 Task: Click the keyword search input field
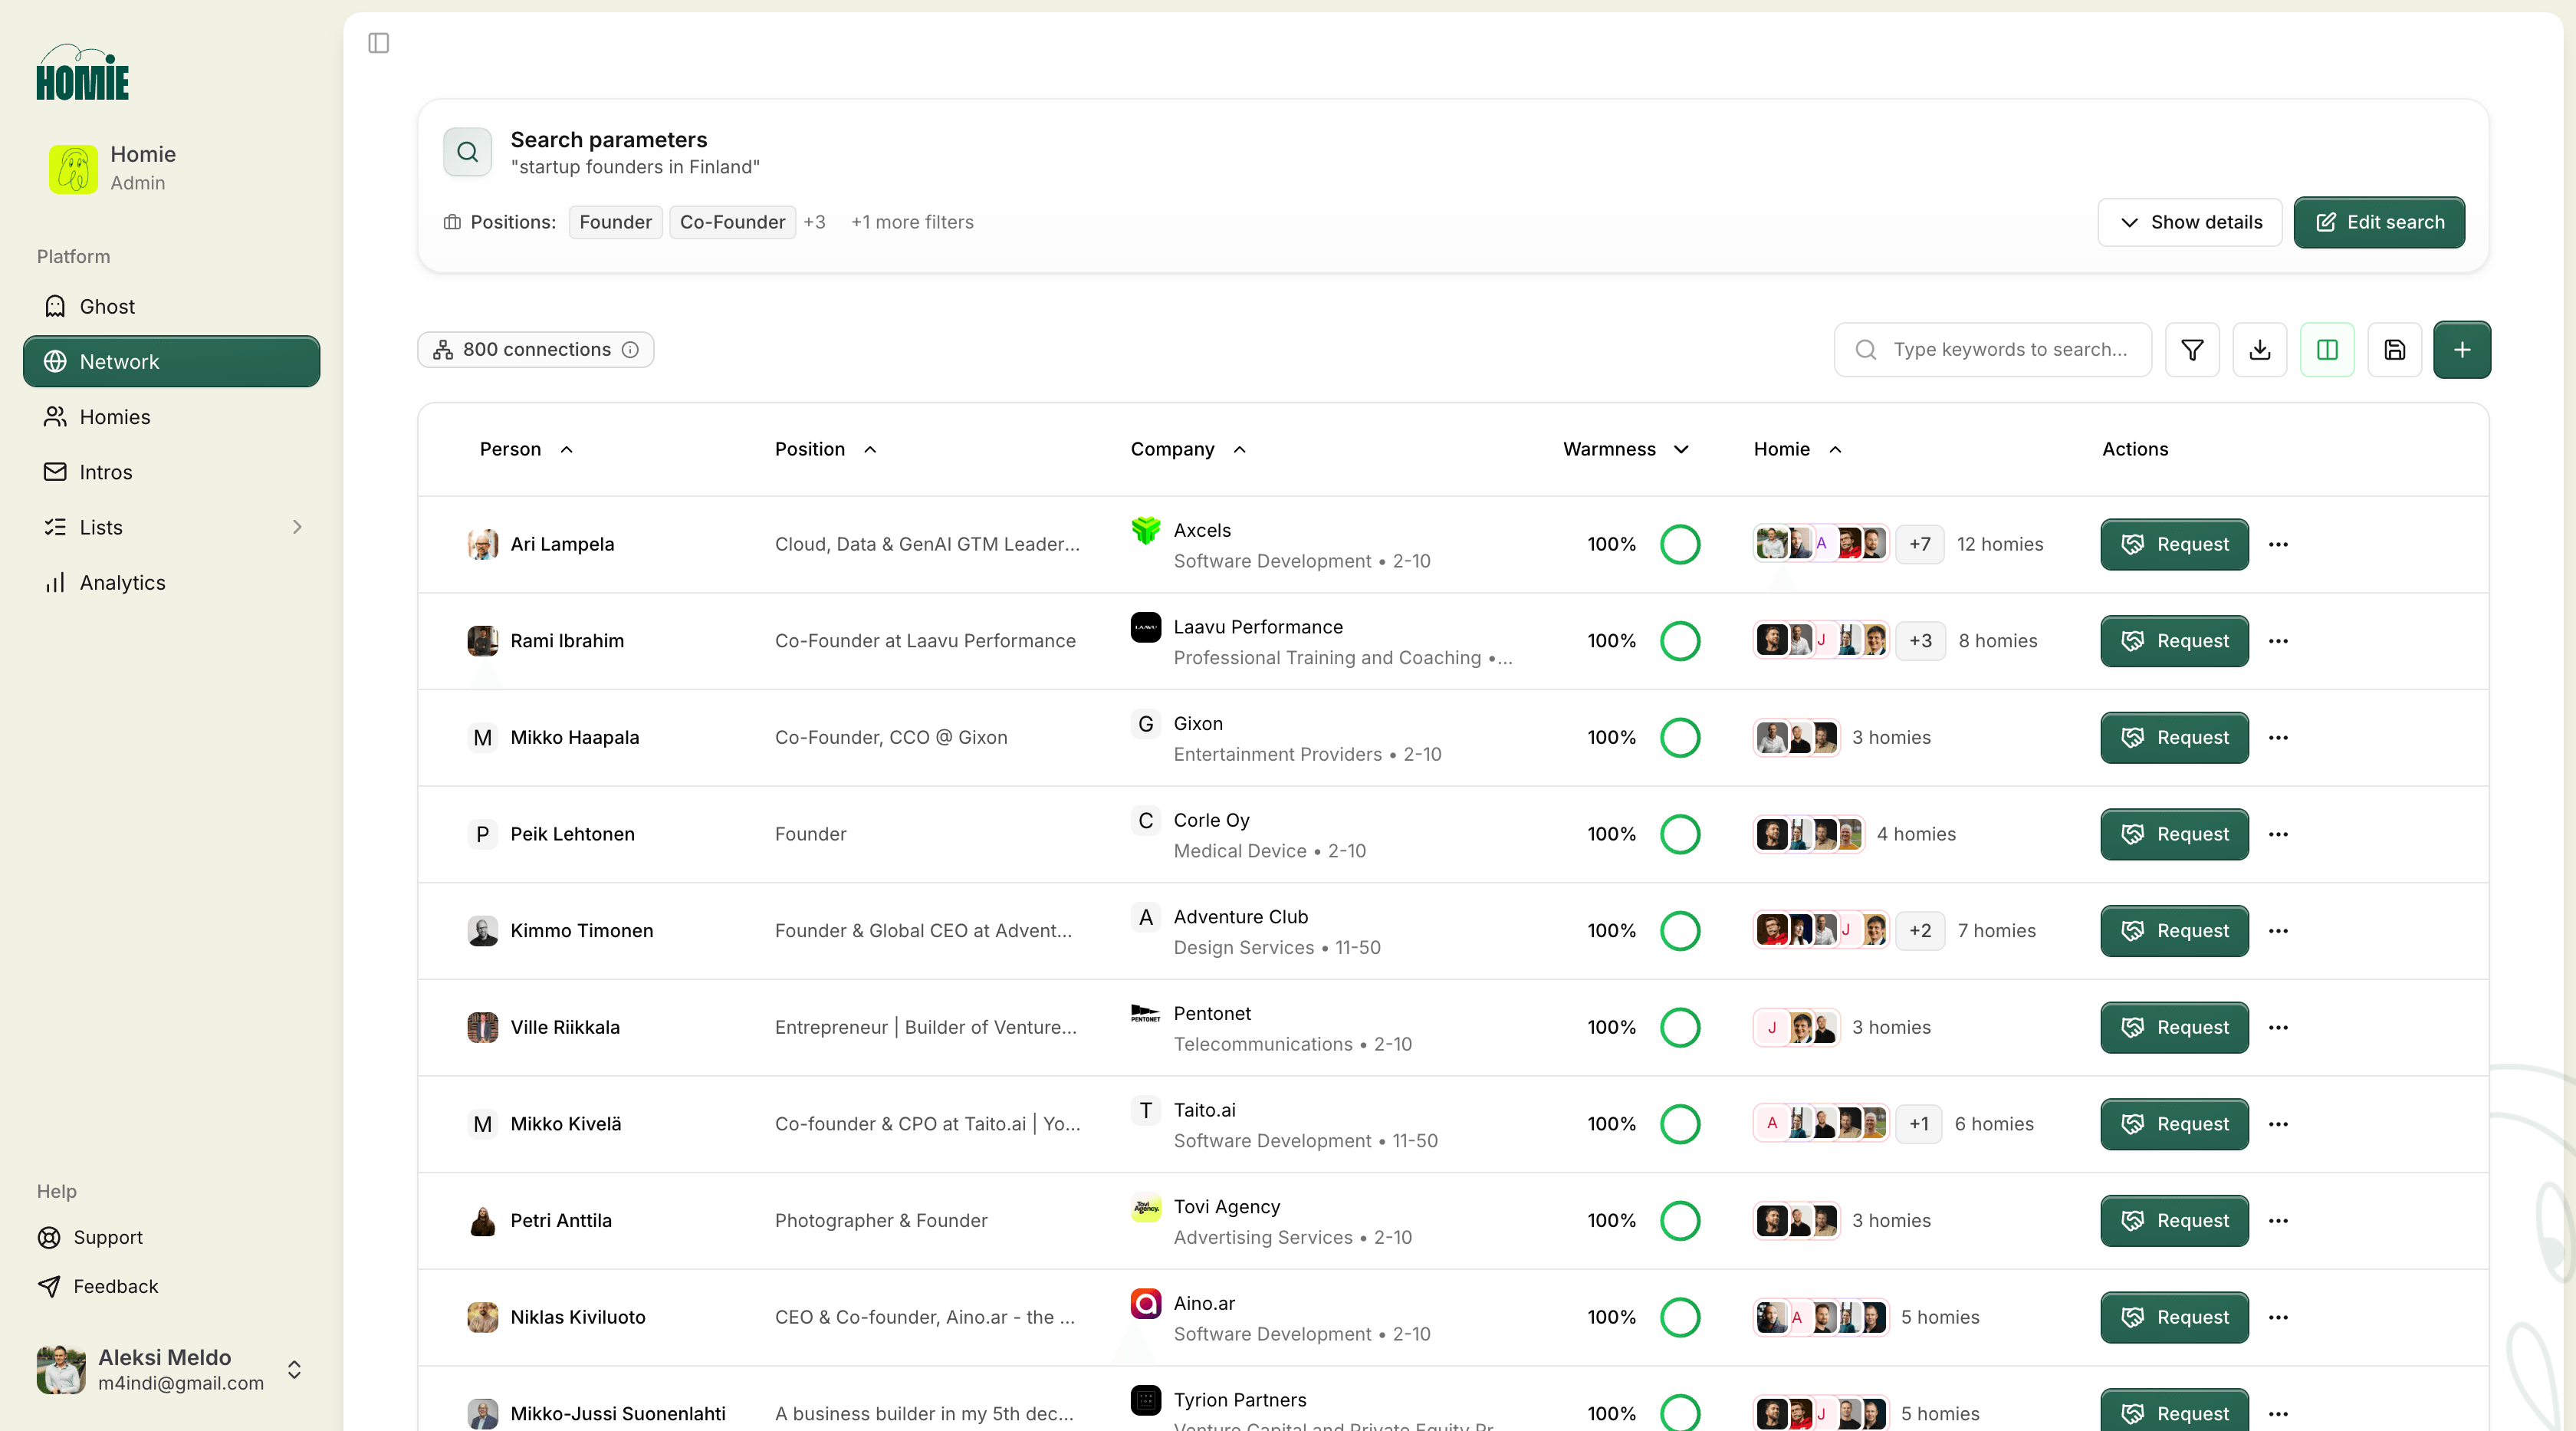click(x=2010, y=350)
